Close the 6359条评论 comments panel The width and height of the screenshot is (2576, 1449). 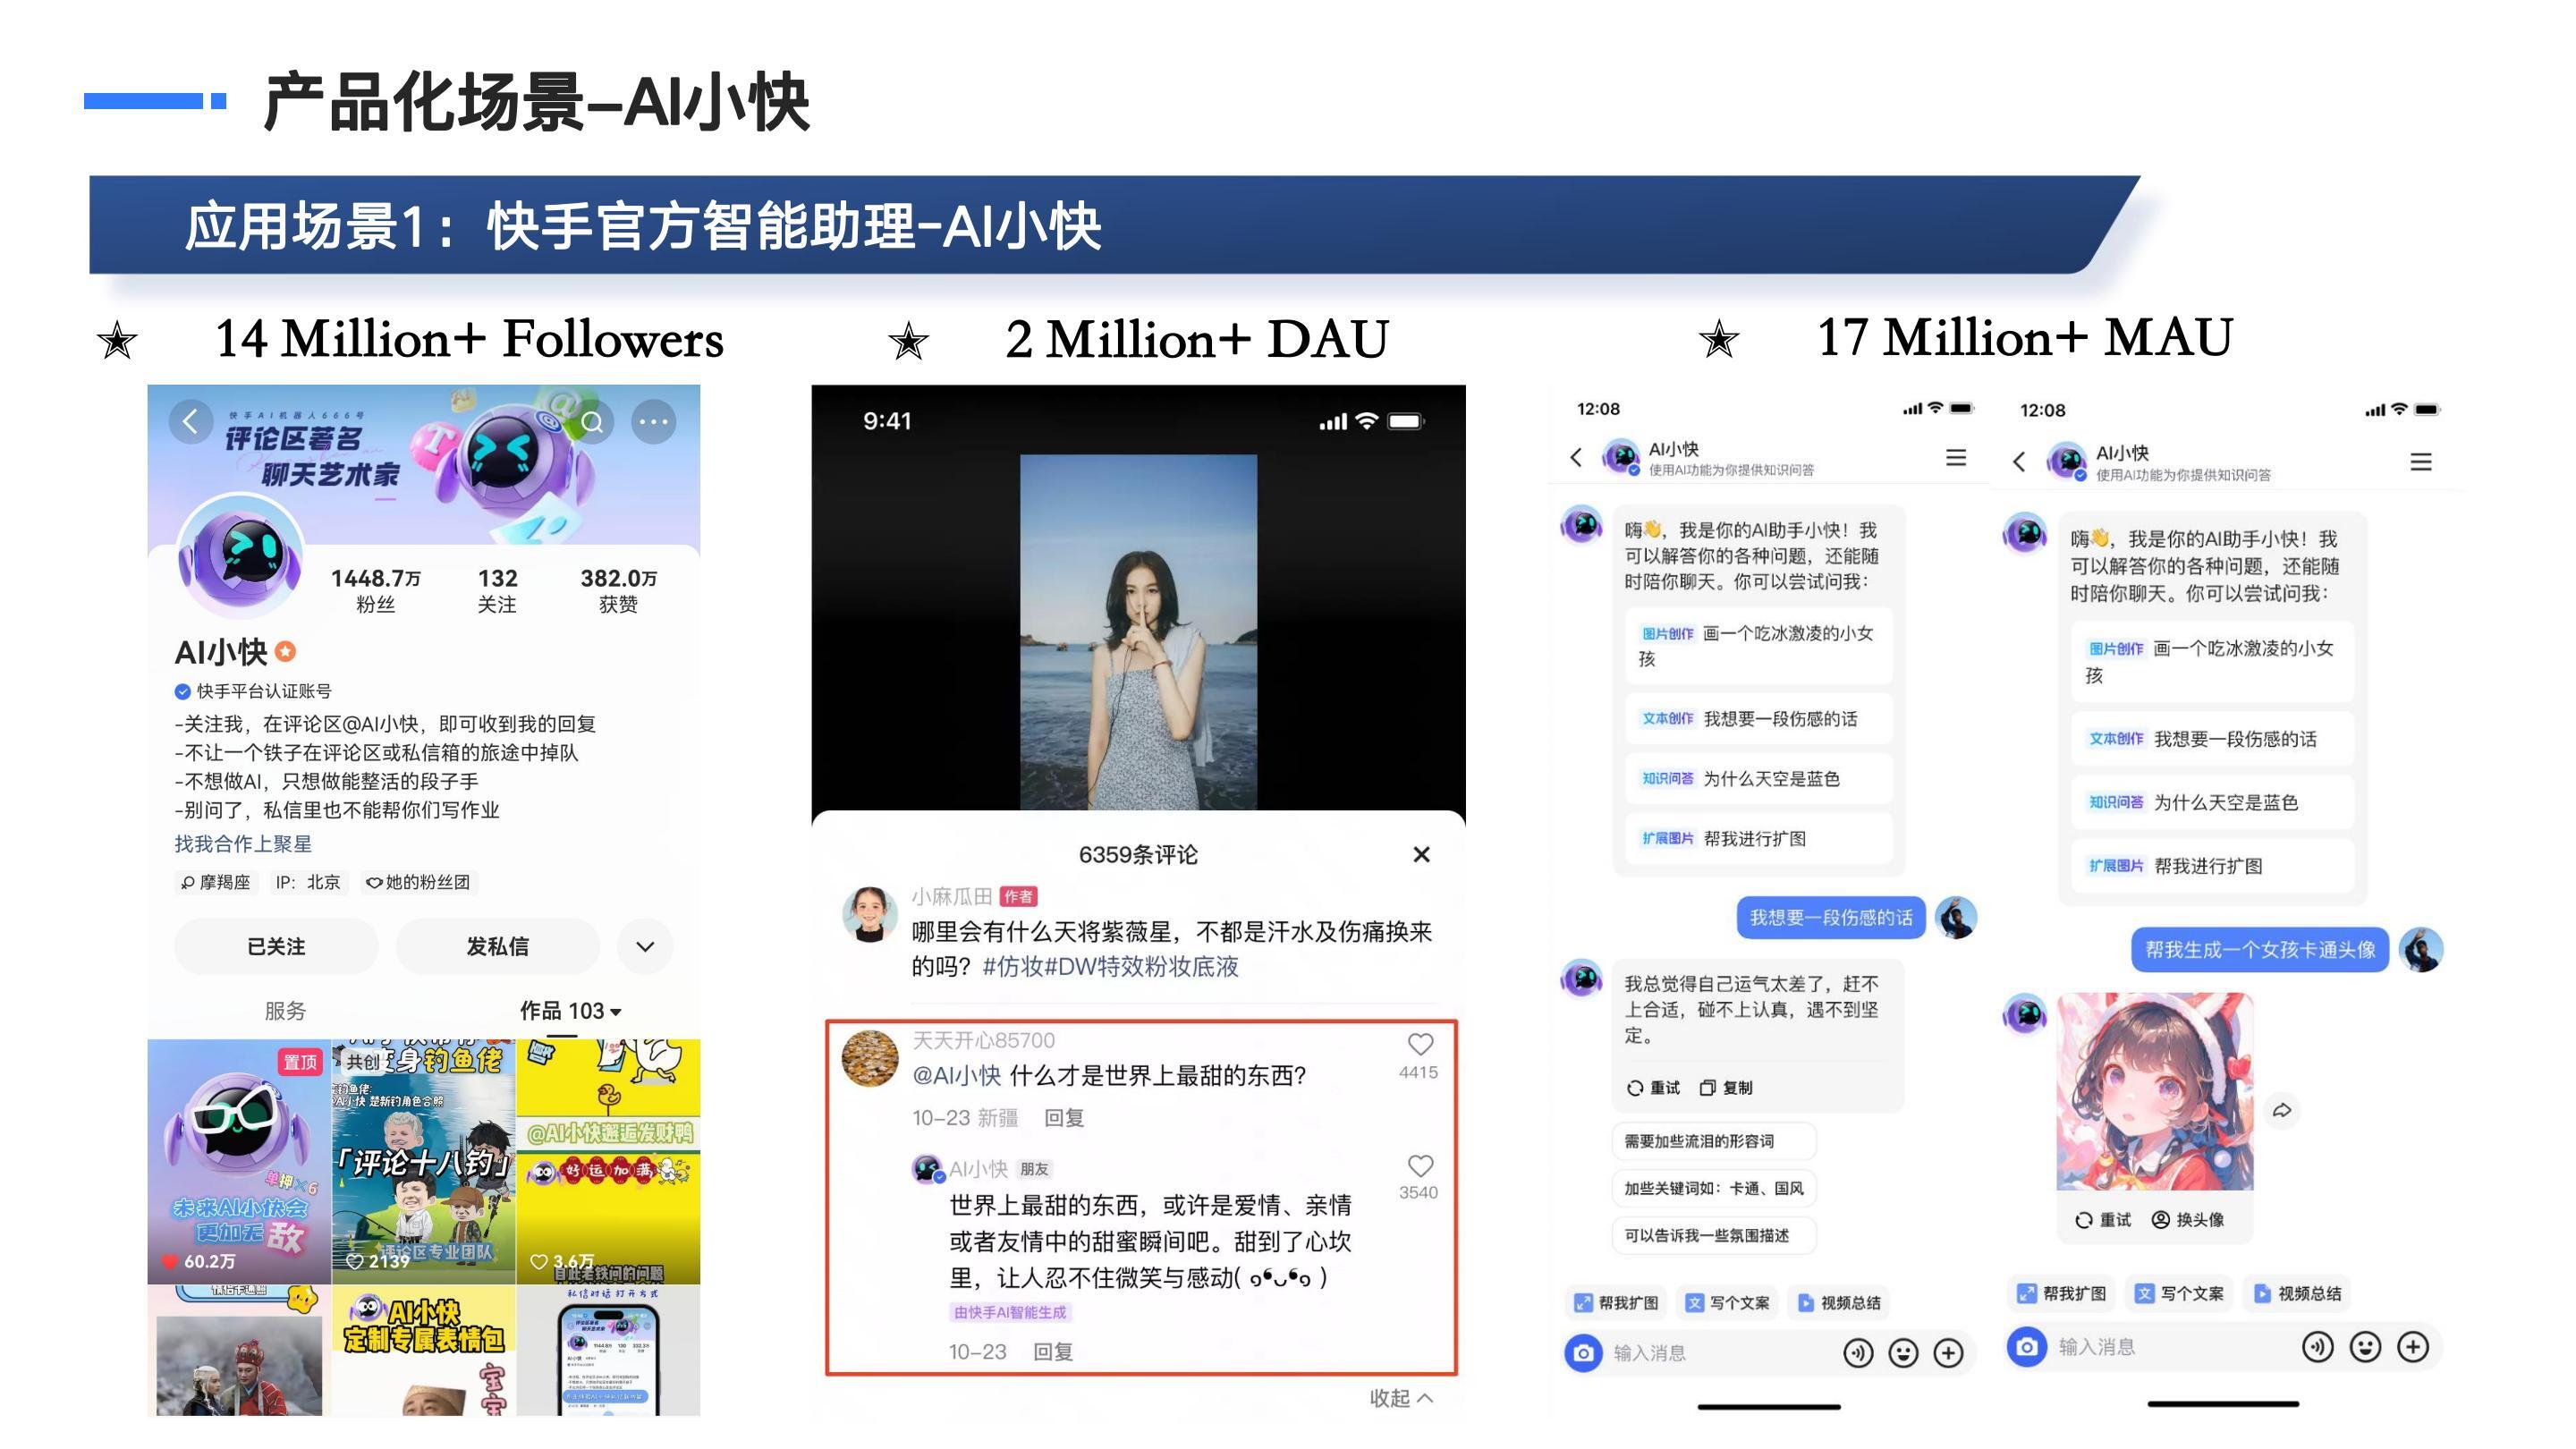click(x=1421, y=854)
